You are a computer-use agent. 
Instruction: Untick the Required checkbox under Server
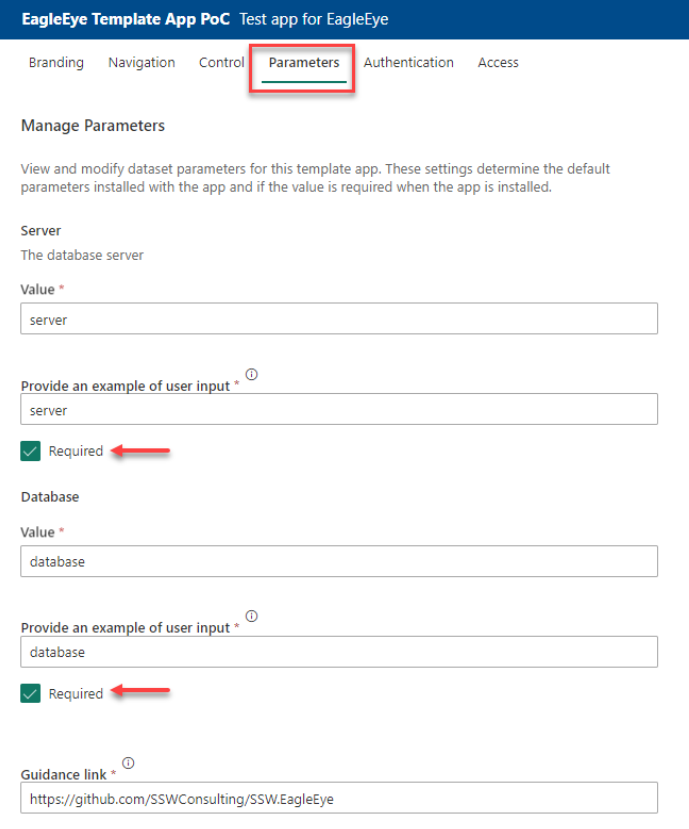(30, 451)
